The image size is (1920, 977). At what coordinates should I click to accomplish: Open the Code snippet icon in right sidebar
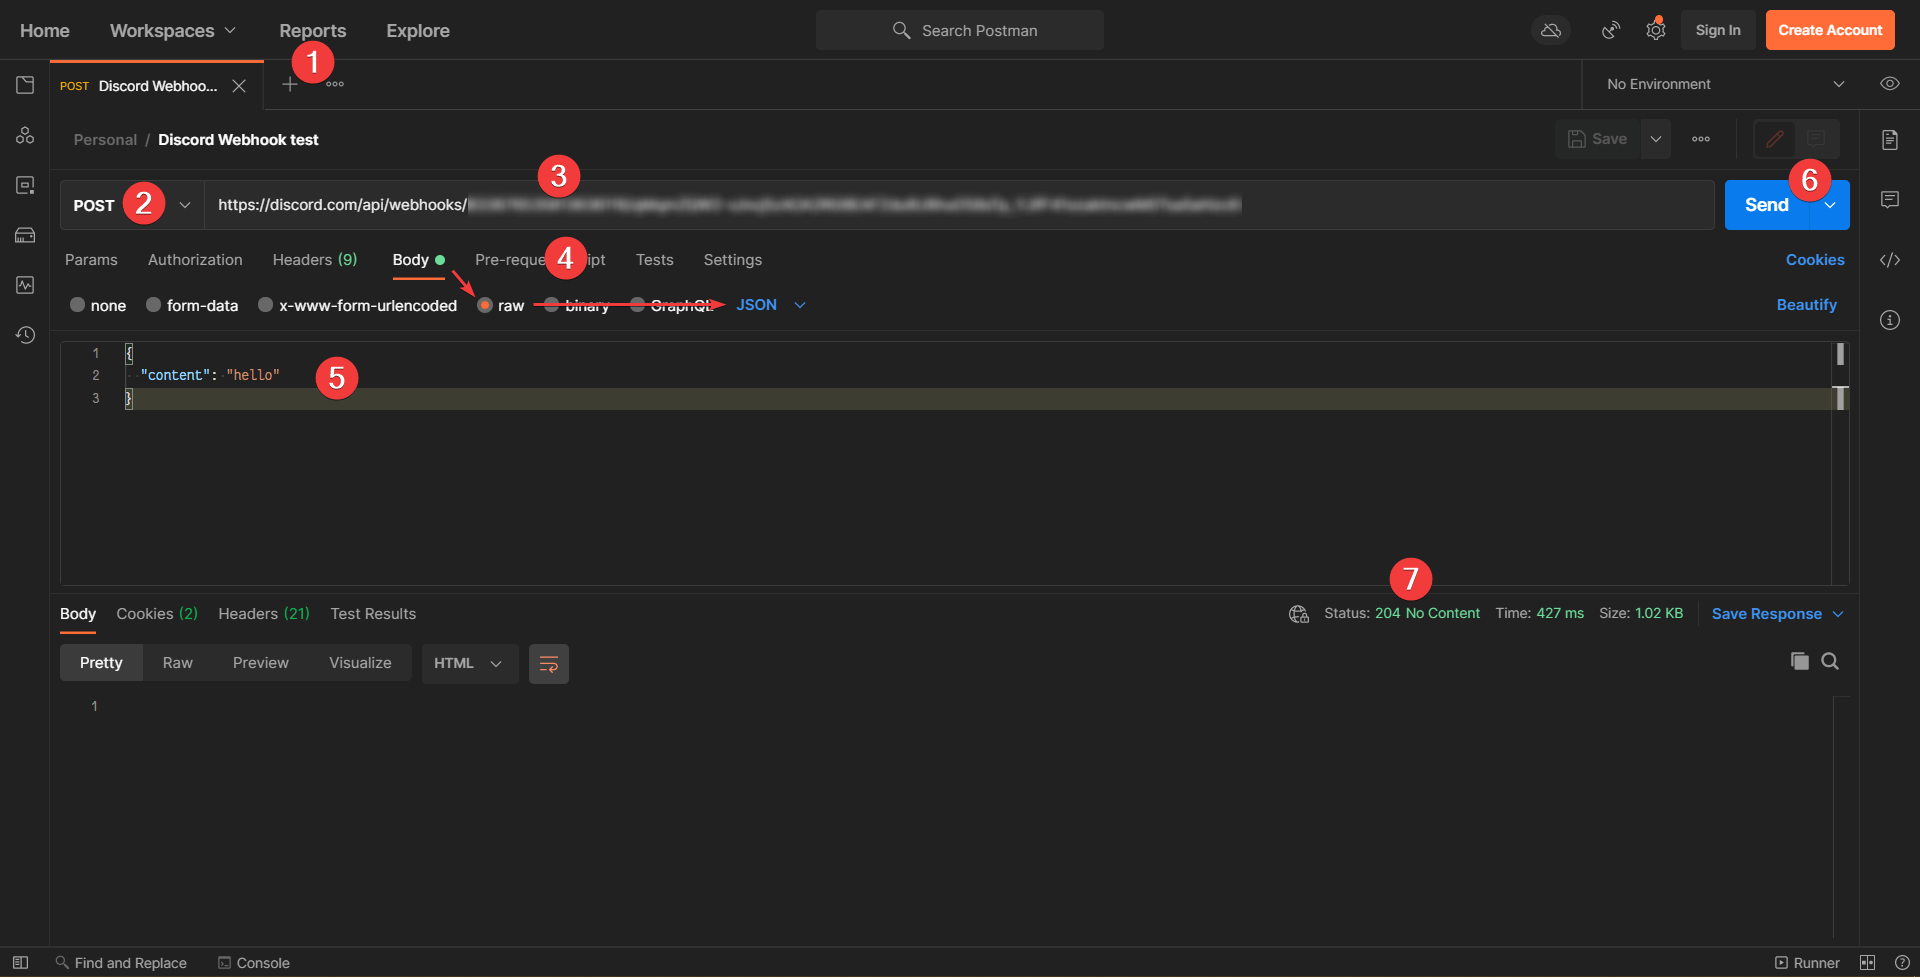coord(1890,260)
